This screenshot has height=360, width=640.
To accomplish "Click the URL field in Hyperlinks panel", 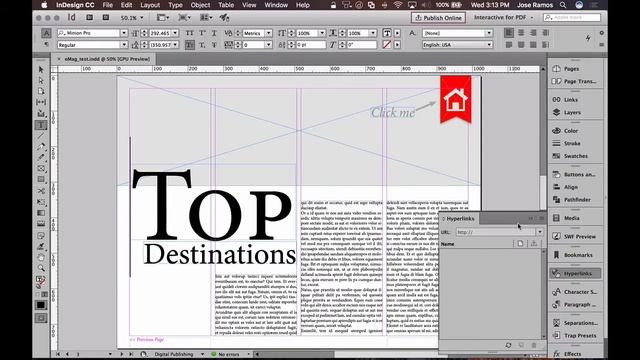I will coord(496,232).
